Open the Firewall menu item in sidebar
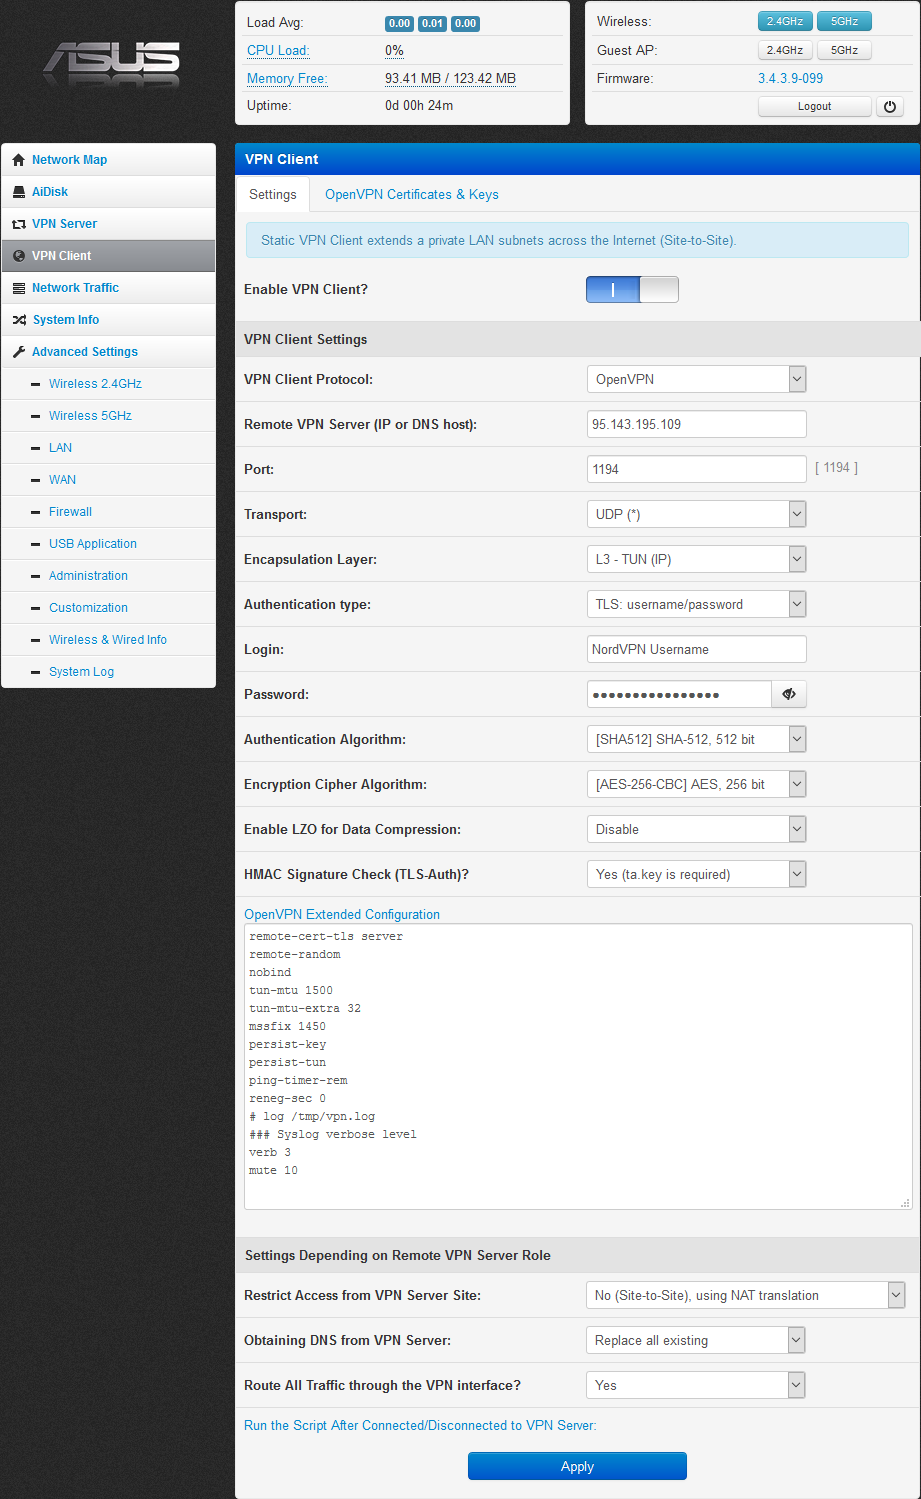The image size is (921, 1499). pyautogui.click(x=70, y=512)
